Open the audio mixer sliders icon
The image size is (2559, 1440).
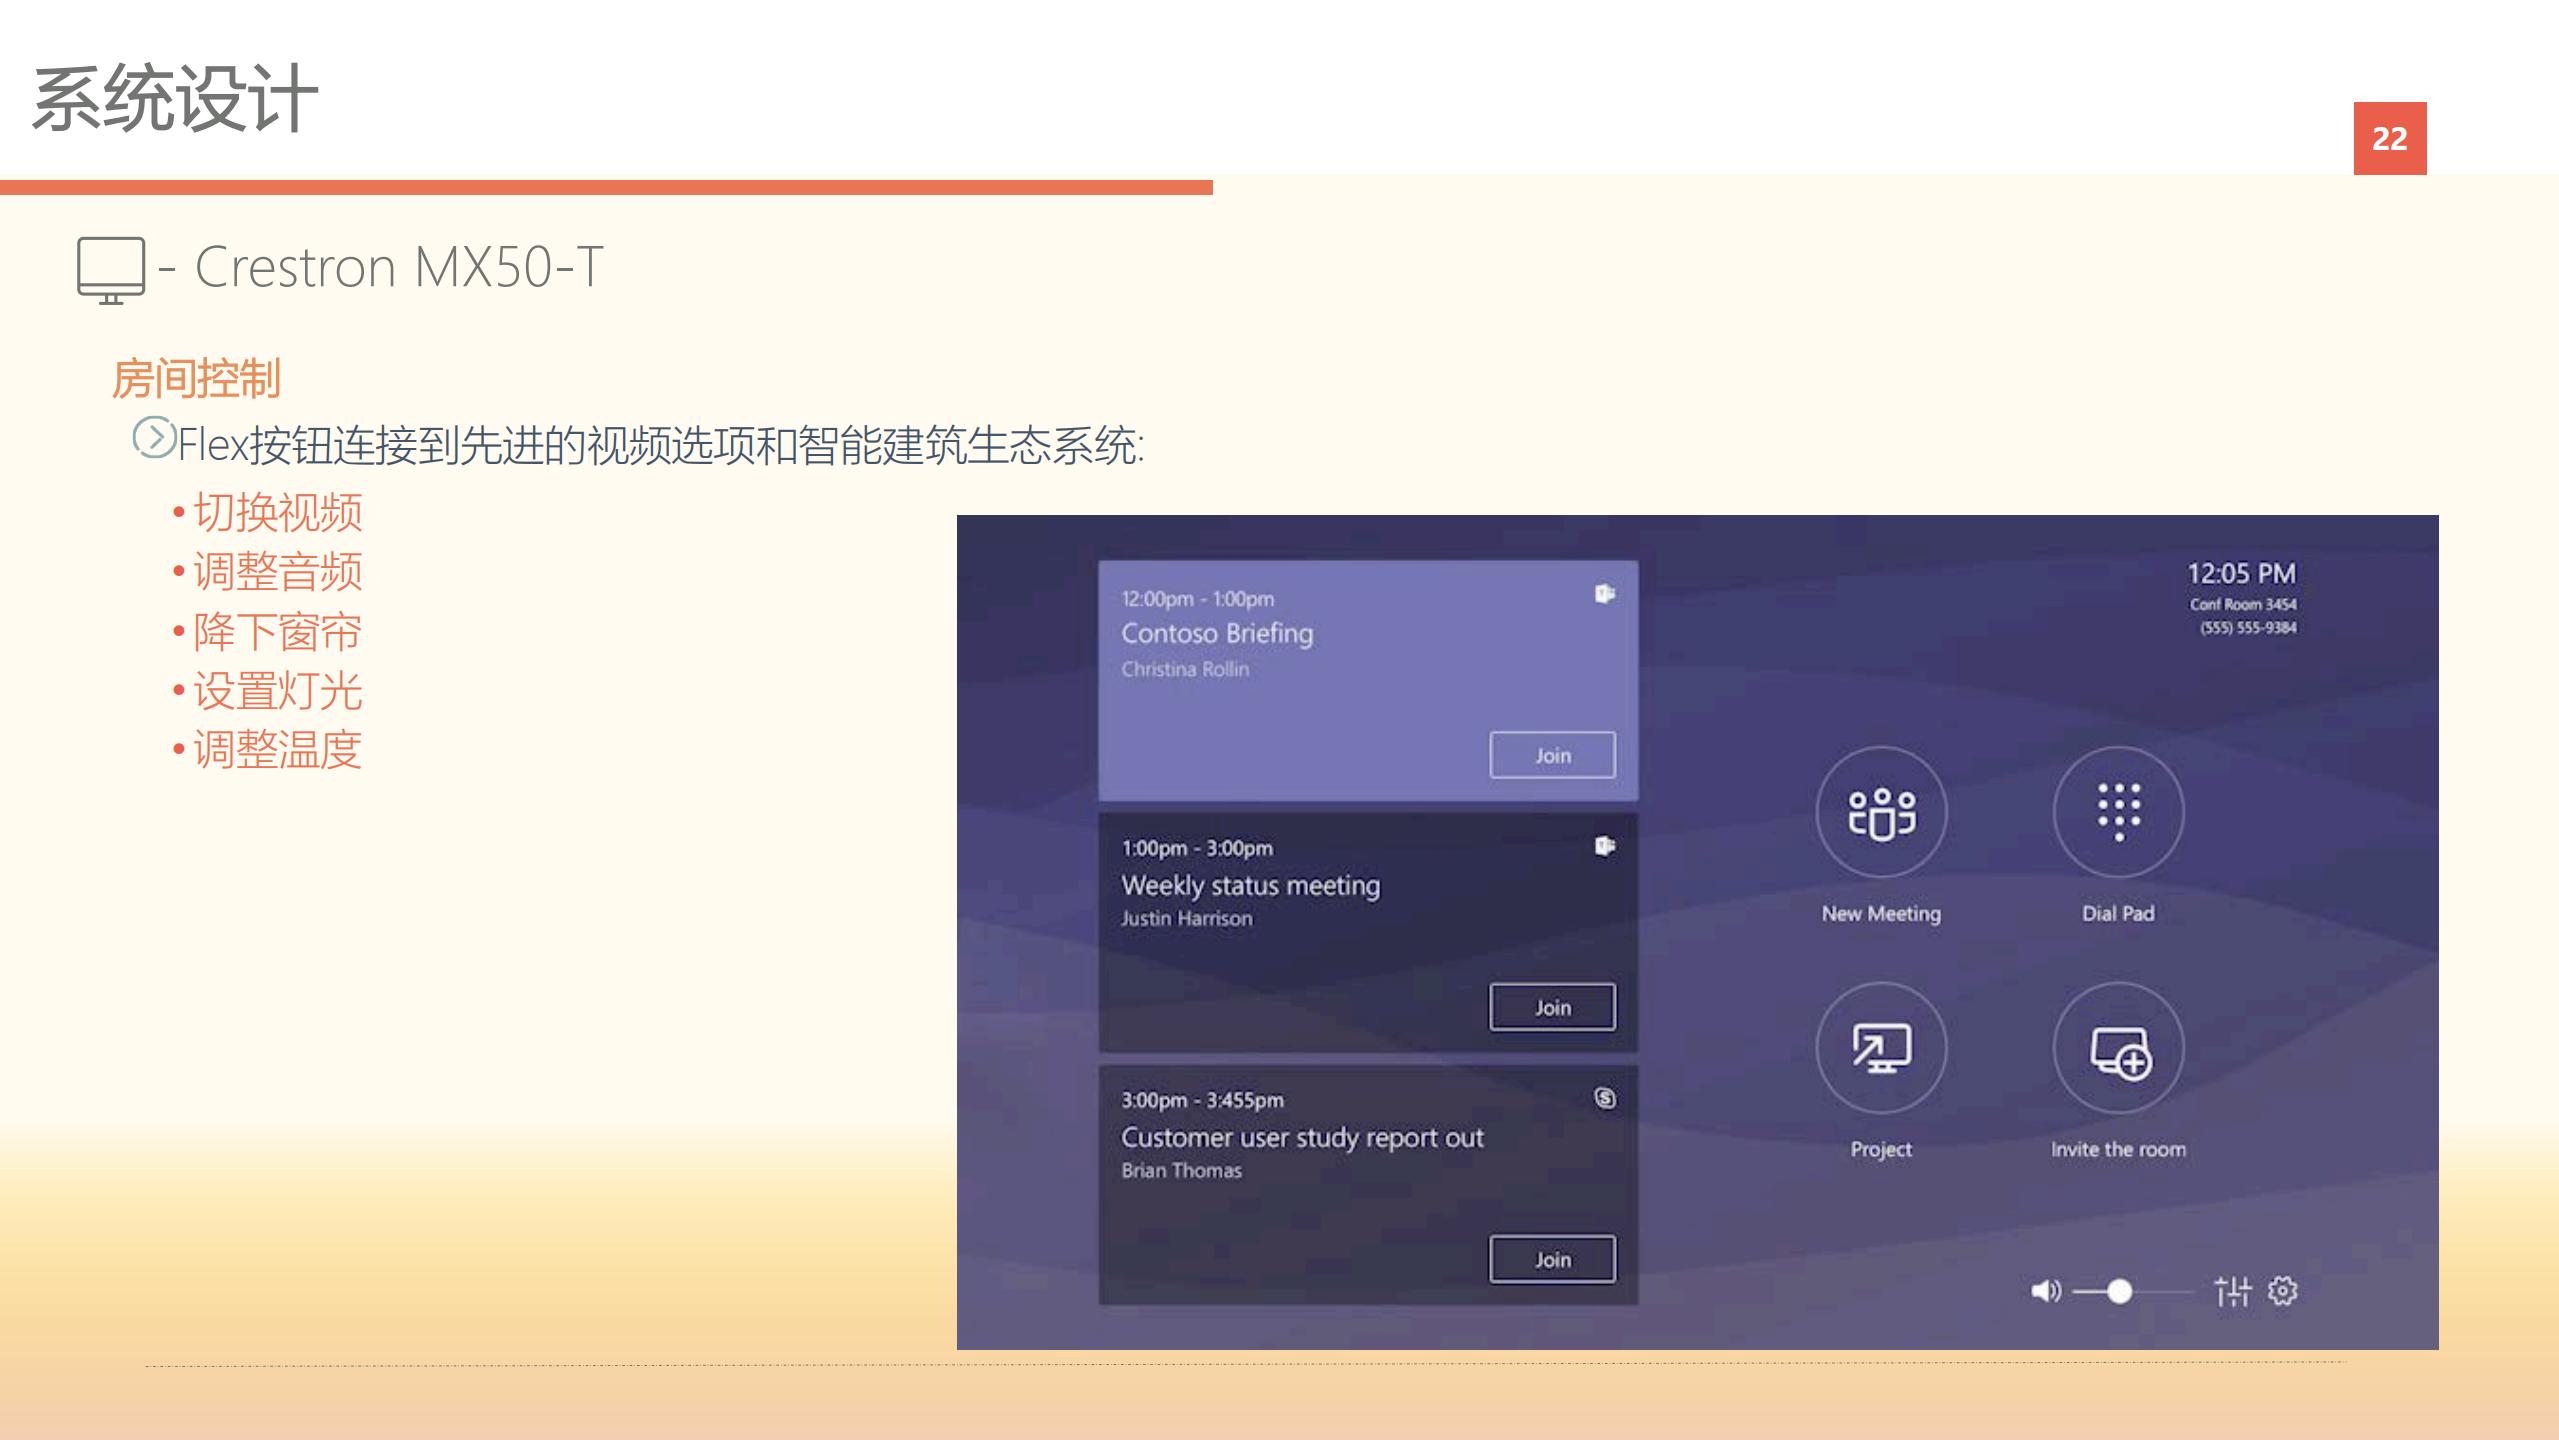[x=2232, y=1291]
